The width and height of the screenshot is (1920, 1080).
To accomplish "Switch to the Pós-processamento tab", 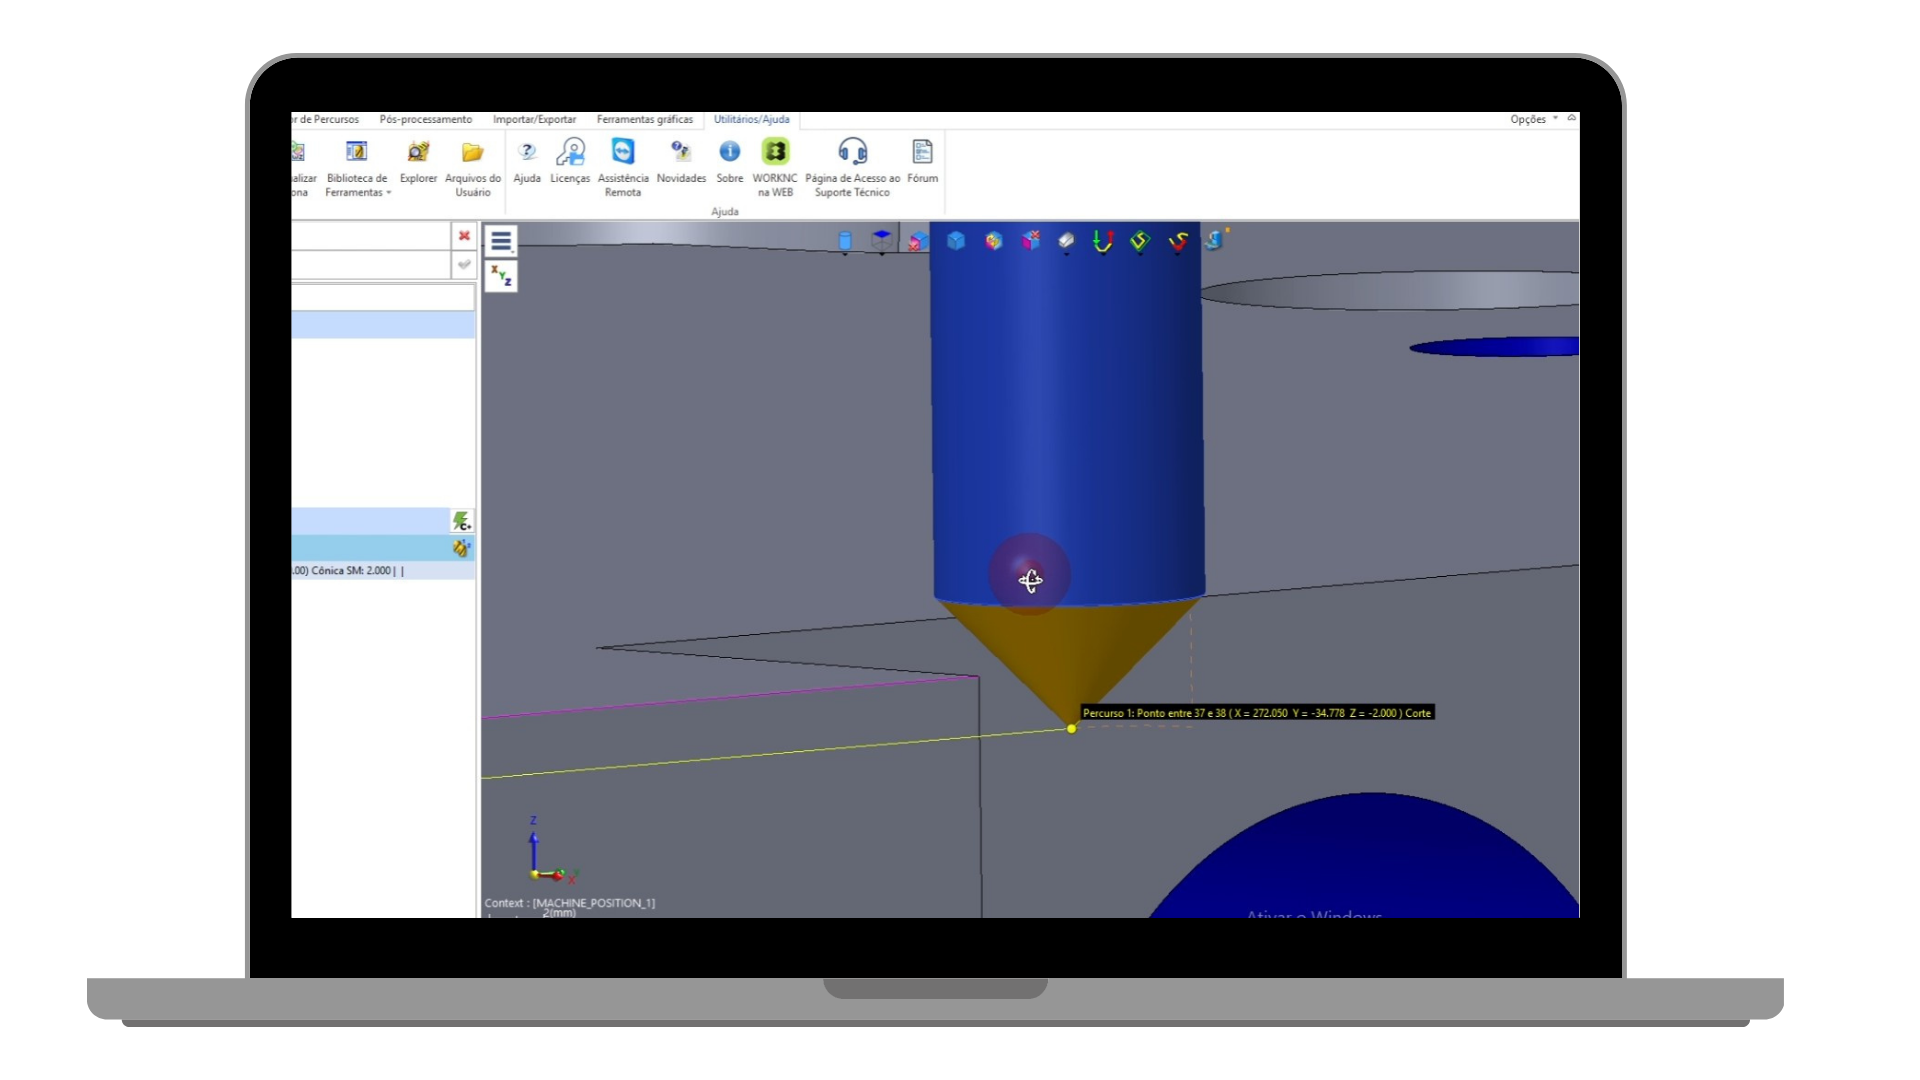I will [425, 119].
